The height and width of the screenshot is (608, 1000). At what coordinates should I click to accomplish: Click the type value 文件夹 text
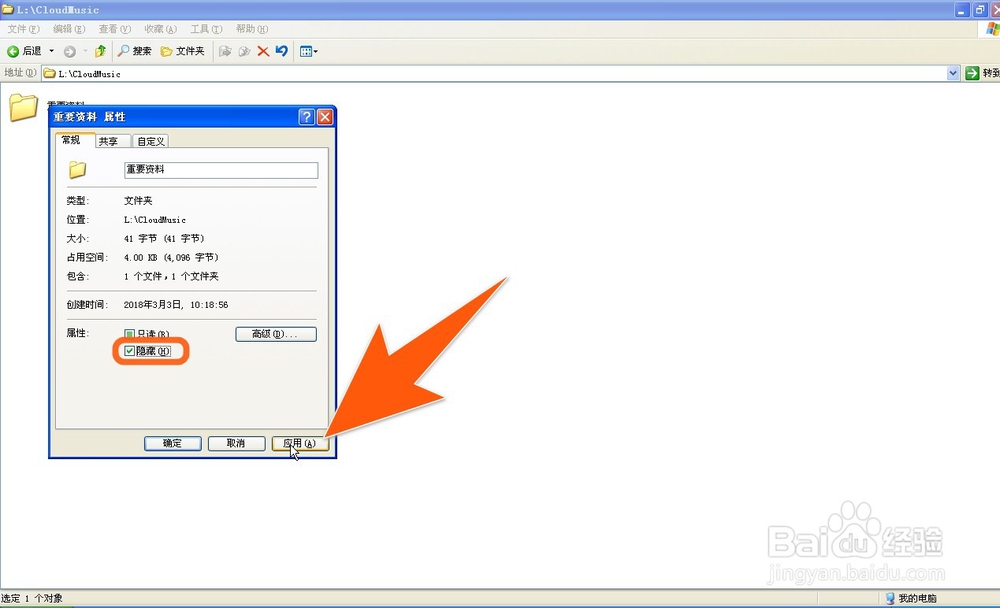point(138,200)
